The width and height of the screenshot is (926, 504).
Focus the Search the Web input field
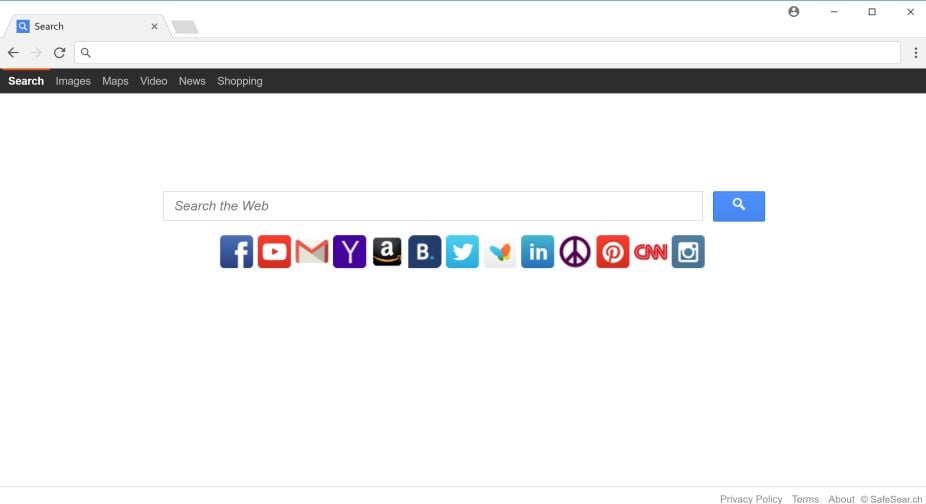(433, 206)
